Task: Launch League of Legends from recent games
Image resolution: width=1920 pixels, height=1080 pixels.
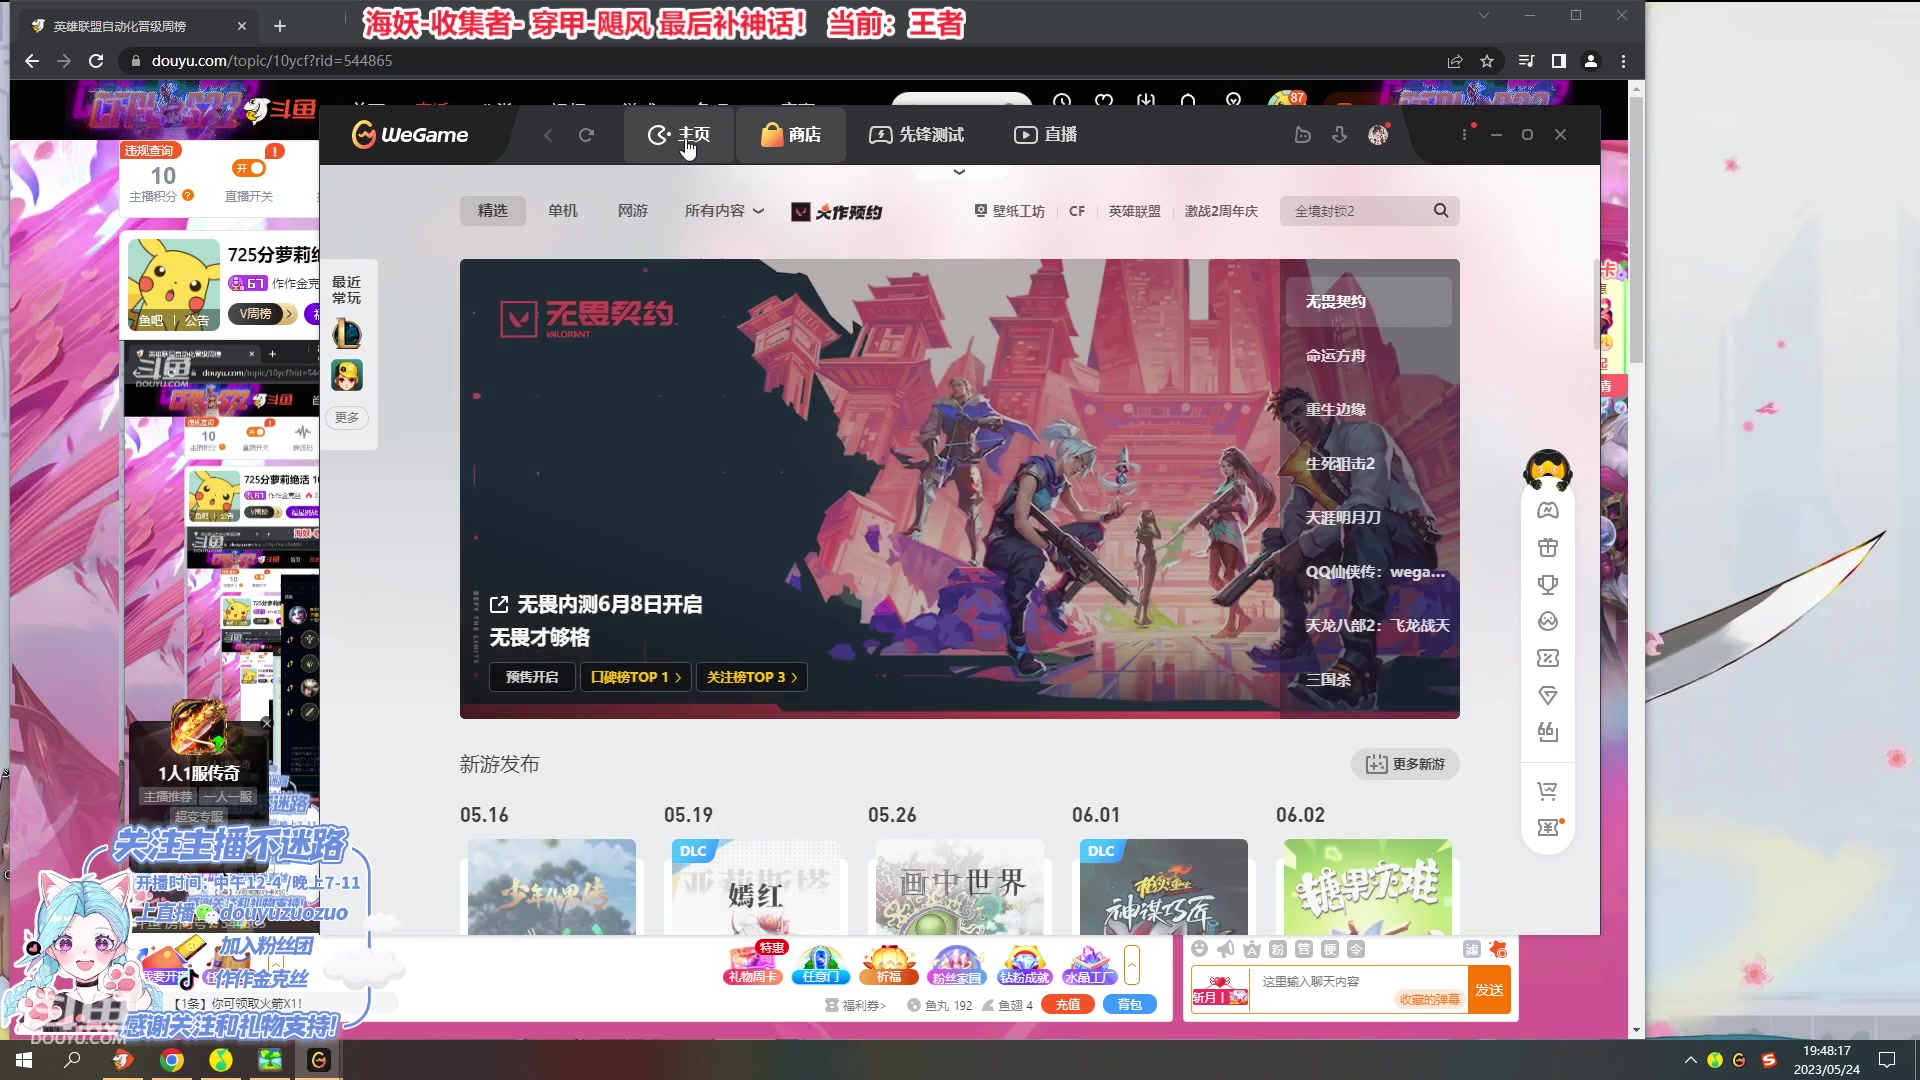Action: click(347, 333)
